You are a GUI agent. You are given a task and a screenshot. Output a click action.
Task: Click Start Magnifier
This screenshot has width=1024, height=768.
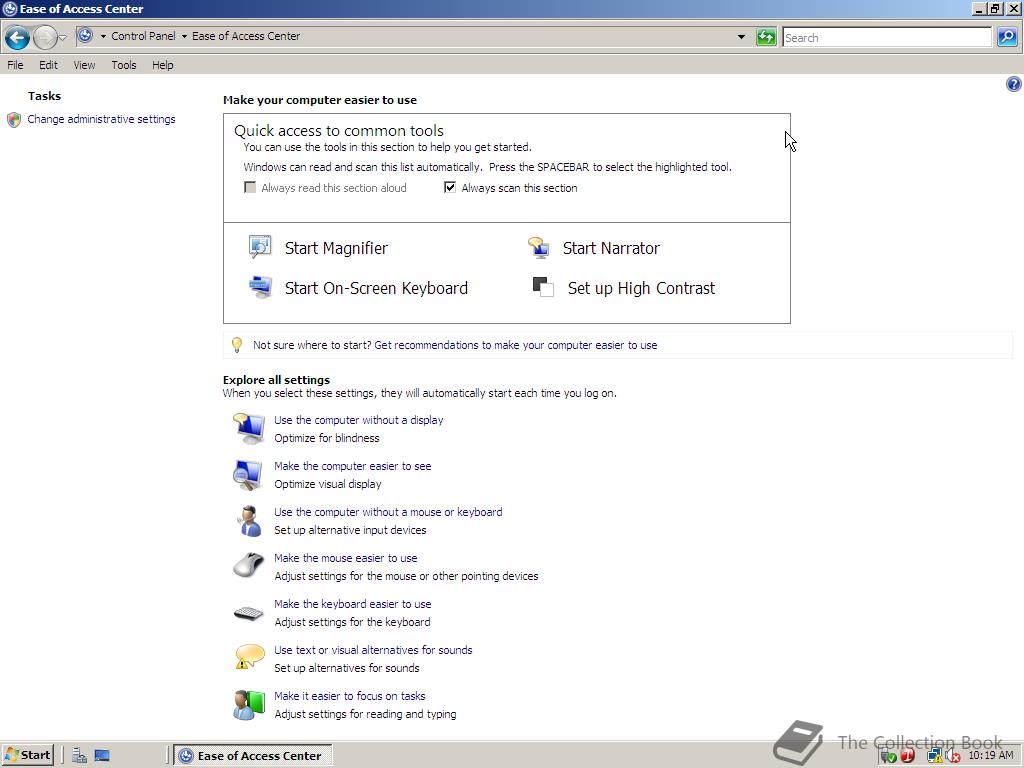tap(336, 248)
